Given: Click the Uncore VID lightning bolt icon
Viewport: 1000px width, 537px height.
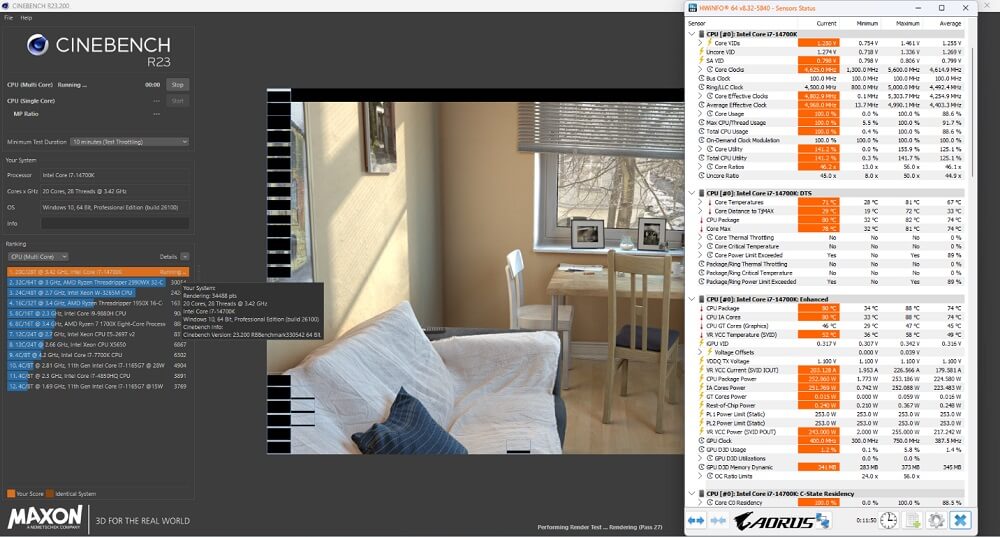Looking at the screenshot, I should (x=709, y=51).
